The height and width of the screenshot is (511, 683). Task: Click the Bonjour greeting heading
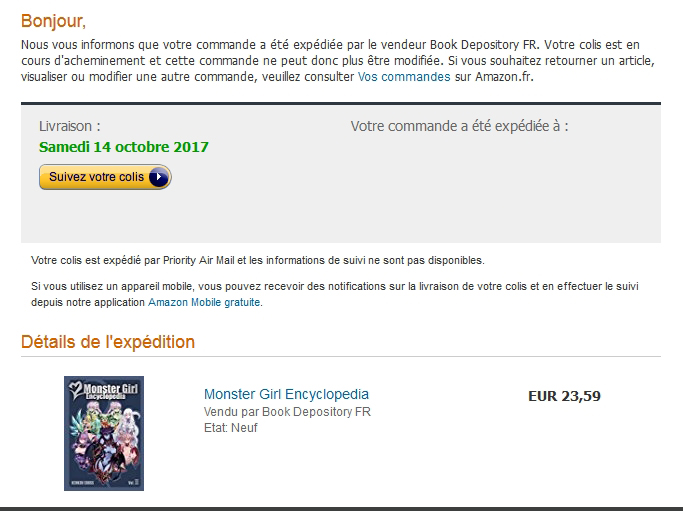point(53,21)
